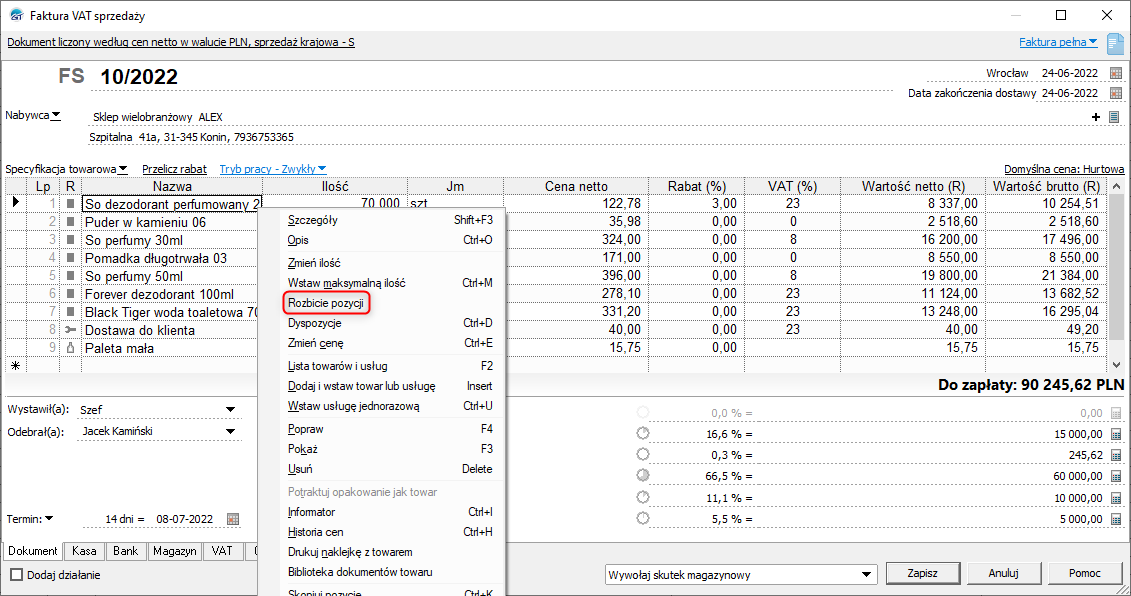This screenshot has width=1131, height=596.
Task: Click the plus icon to add buyer
Action: tap(1098, 117)
